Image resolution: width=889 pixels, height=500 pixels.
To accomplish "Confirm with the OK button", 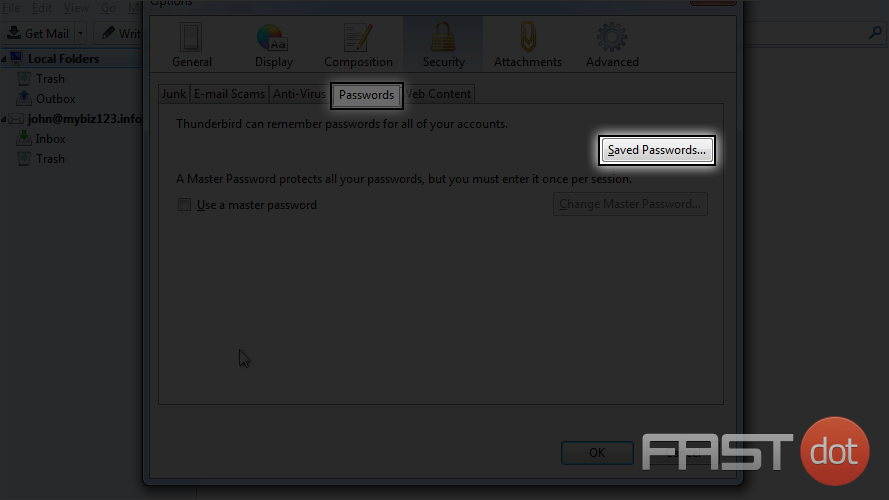I will tap(597, 452).
